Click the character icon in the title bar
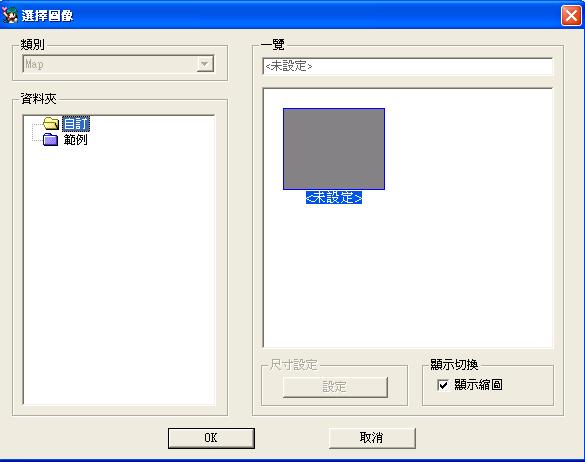 coord(10,15)
